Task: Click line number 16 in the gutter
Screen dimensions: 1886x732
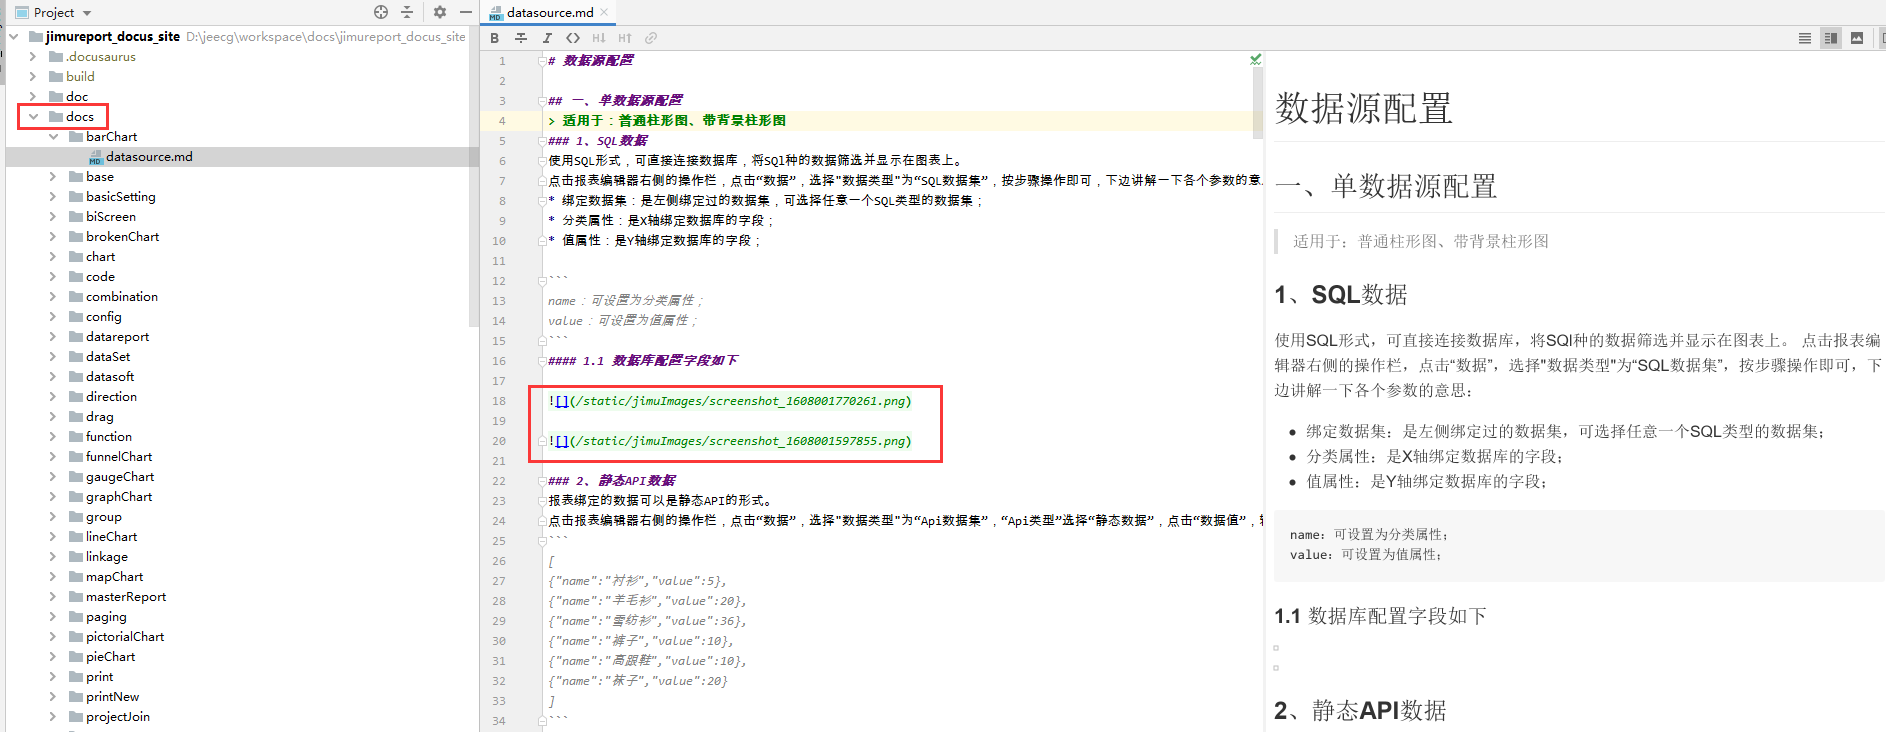Action: (499, 361)
